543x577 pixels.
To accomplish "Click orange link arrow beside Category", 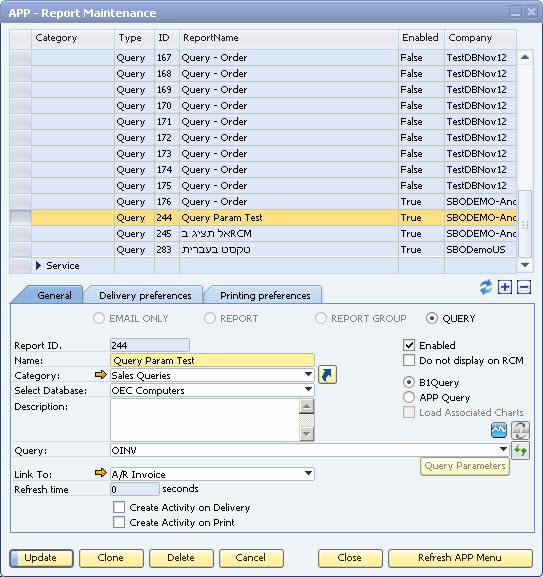I will coord(100,375).
